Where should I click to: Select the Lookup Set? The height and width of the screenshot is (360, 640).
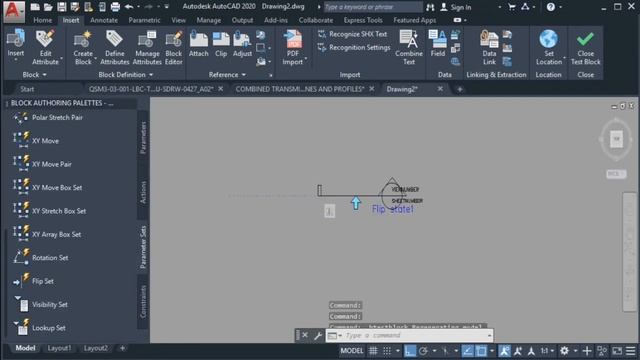point(39,328)
